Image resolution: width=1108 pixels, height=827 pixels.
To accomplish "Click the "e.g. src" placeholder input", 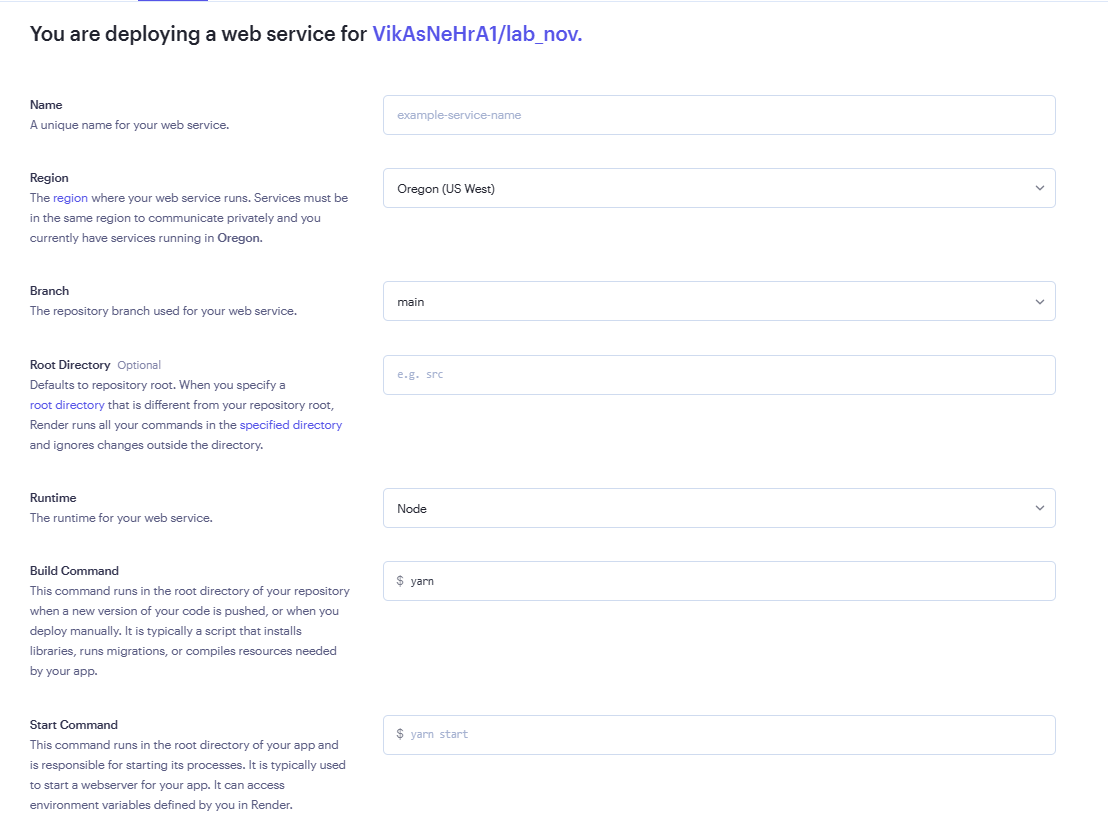I will (718, 374).
